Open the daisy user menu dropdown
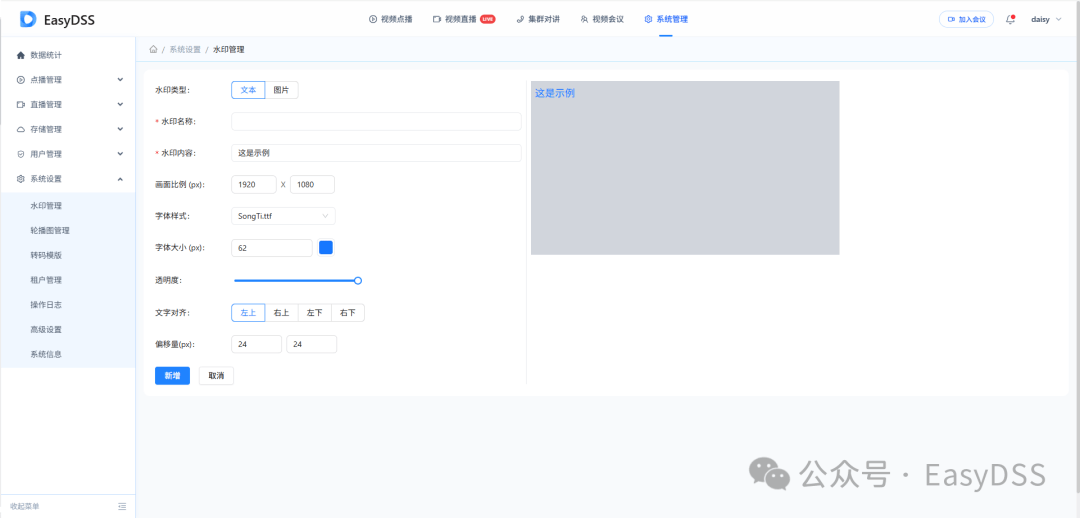 point(1046,19)
